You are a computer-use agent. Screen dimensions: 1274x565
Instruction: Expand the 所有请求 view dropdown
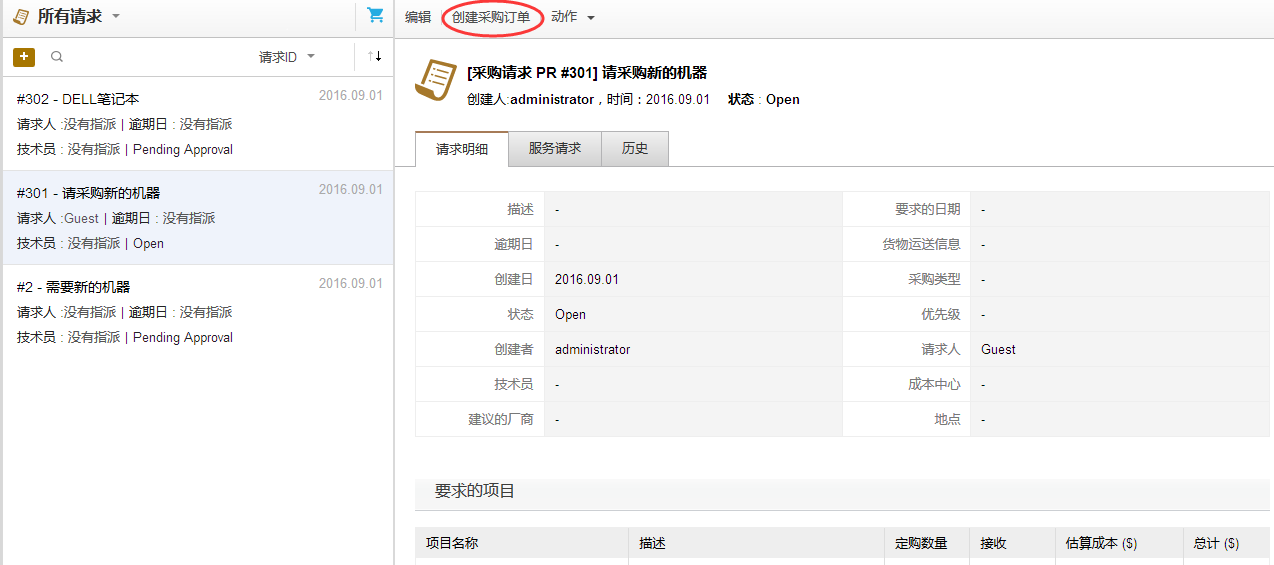tap(116, 17)
